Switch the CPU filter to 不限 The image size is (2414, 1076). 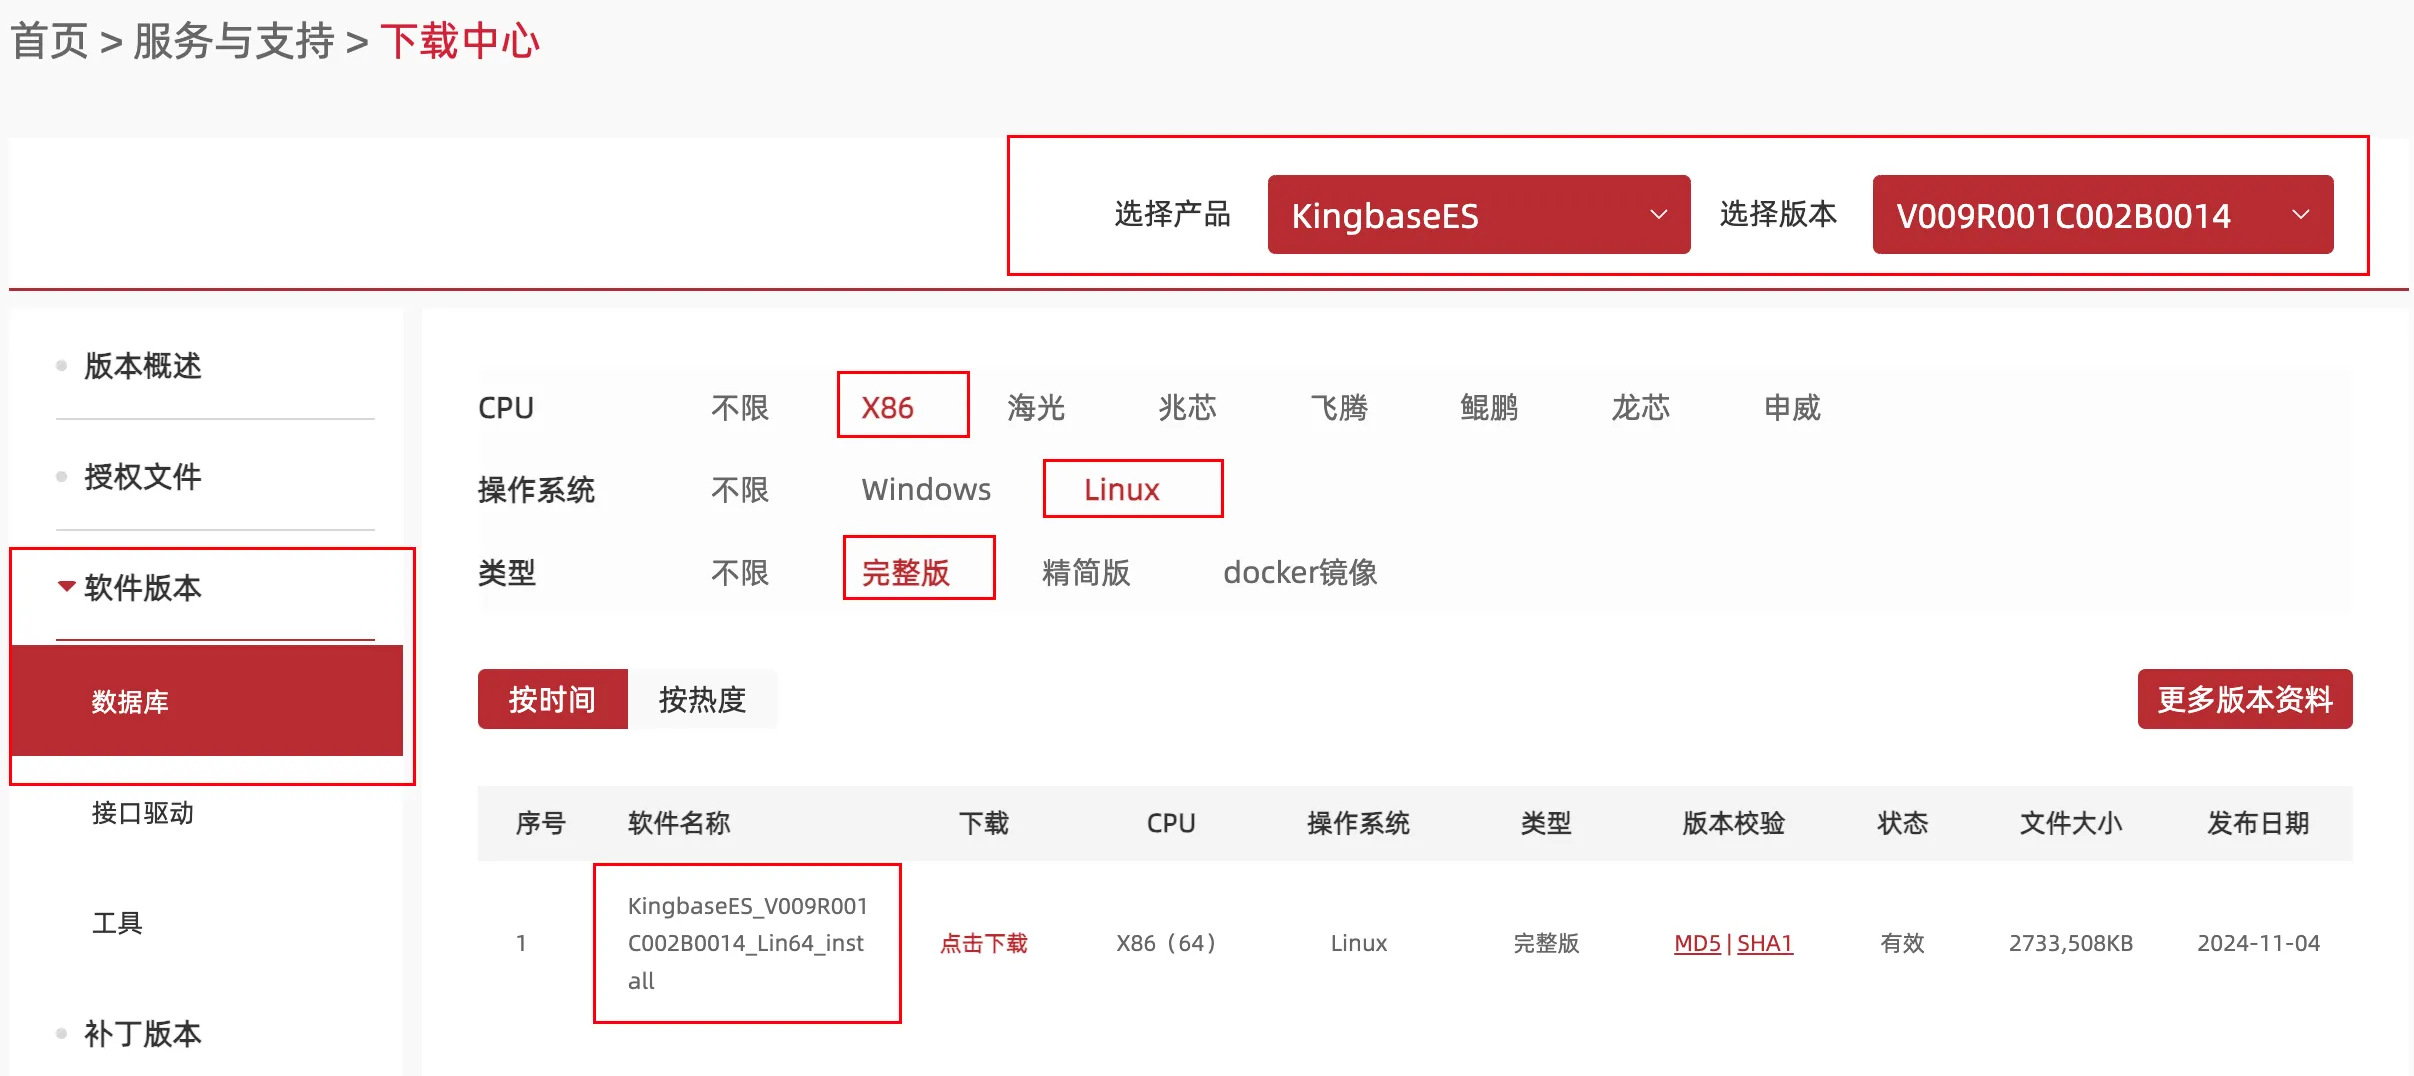click(739, 406)
